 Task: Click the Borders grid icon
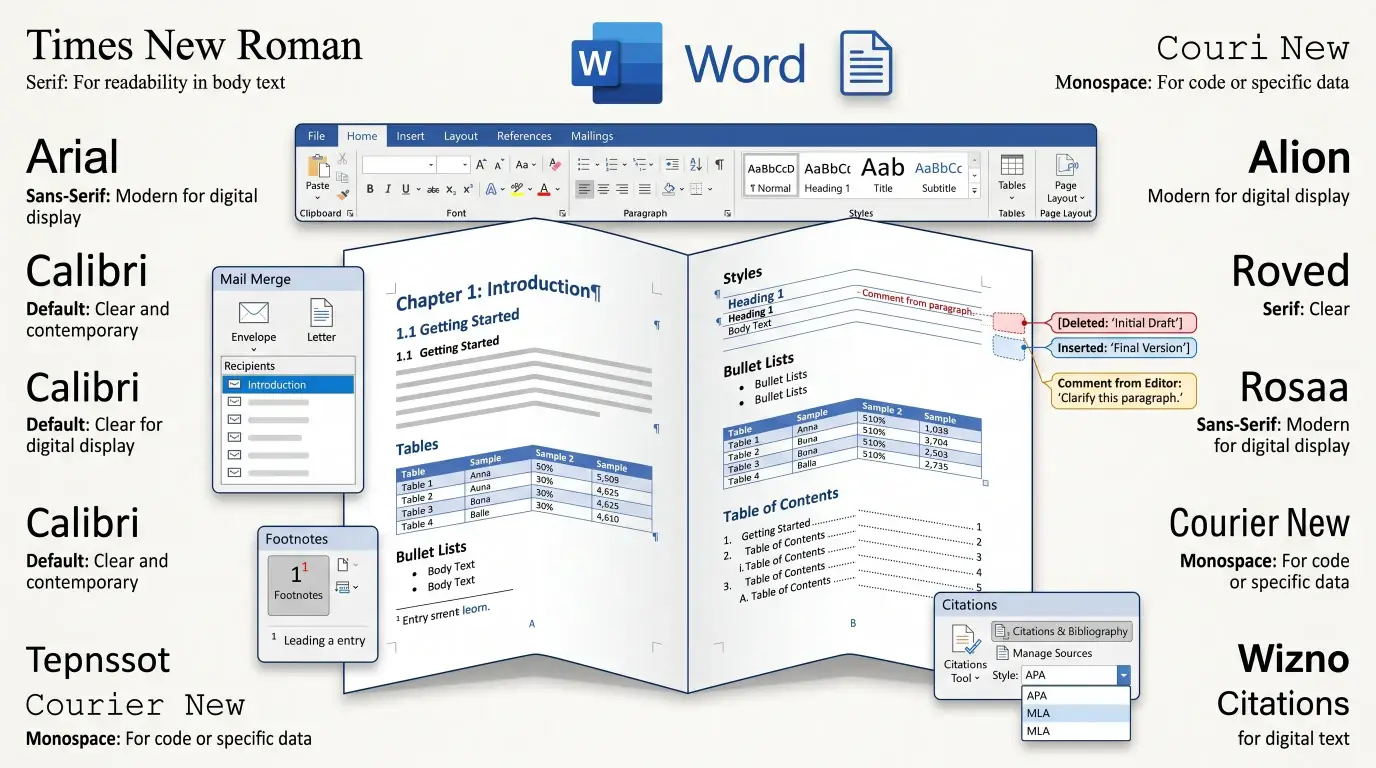[x=695, y=189]
